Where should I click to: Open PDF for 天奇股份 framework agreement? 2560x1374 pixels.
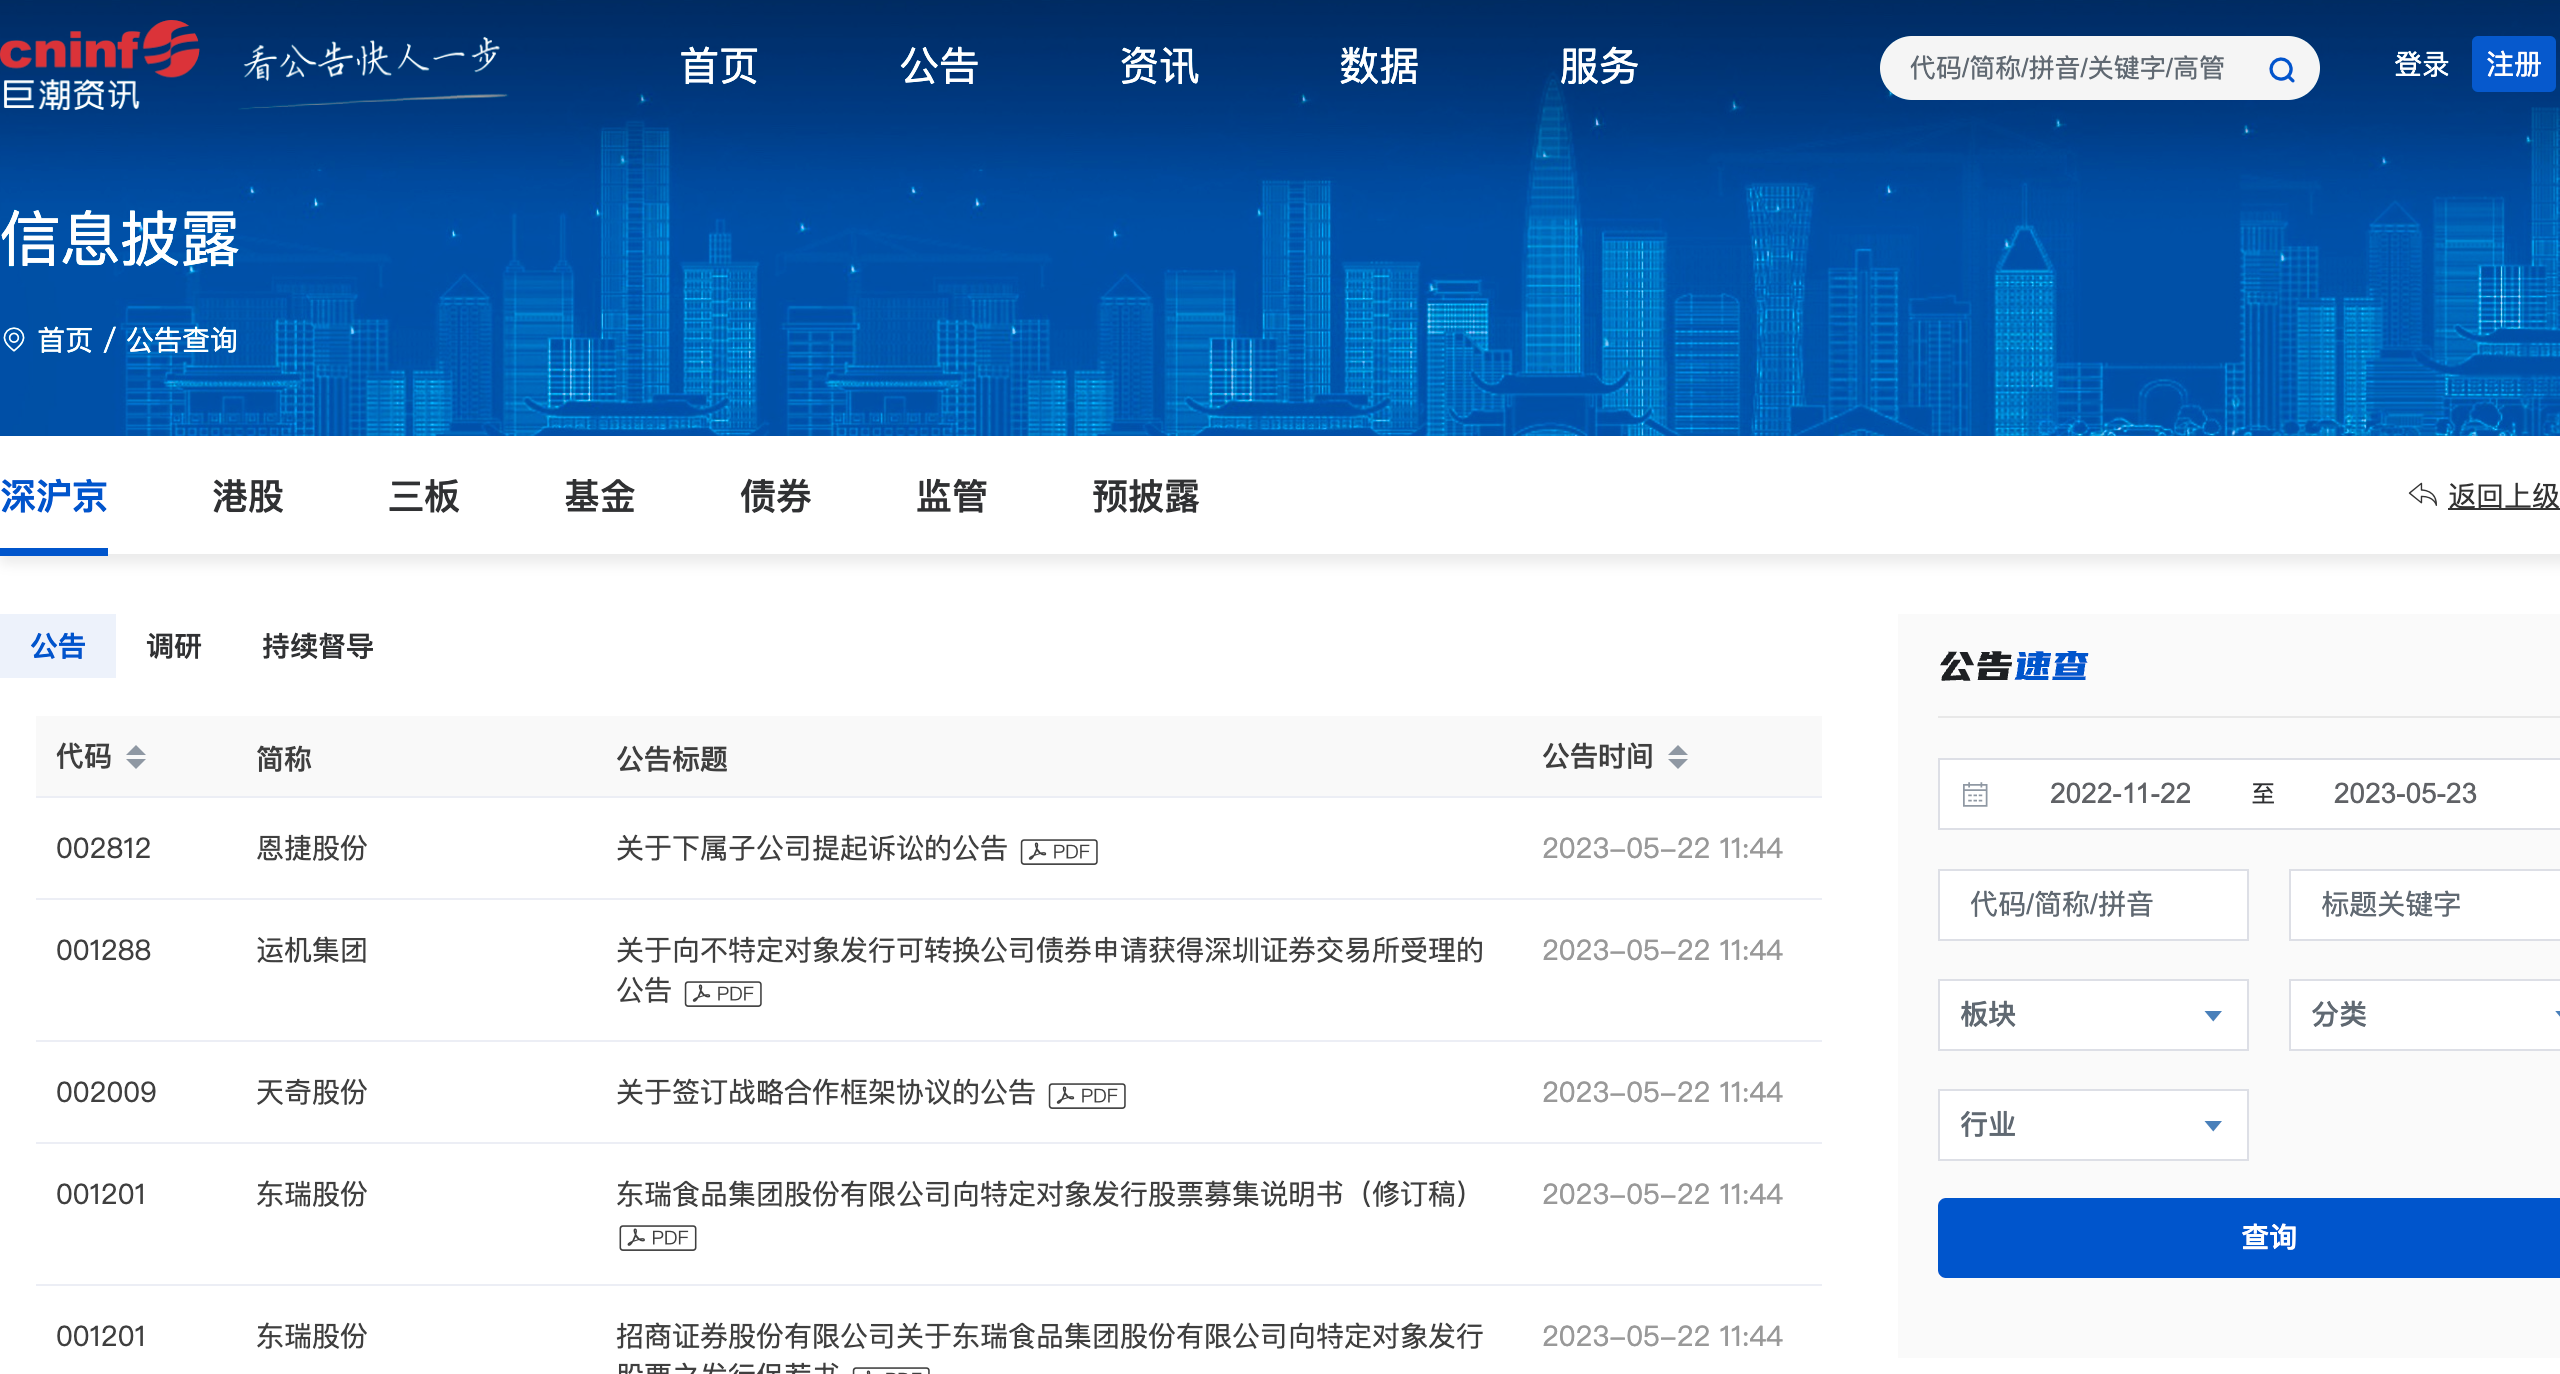1087,1095
